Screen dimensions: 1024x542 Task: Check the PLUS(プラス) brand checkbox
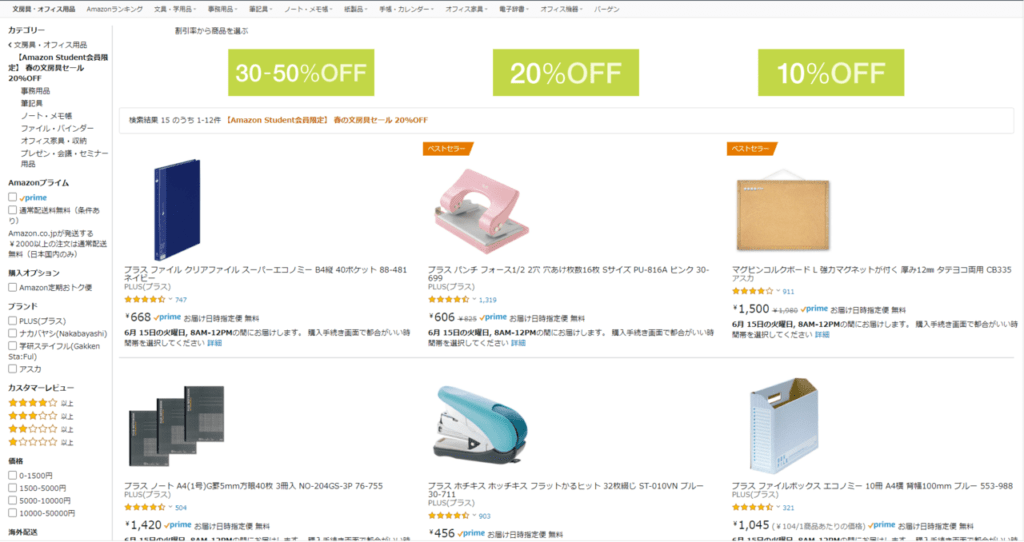click(13, 320)
